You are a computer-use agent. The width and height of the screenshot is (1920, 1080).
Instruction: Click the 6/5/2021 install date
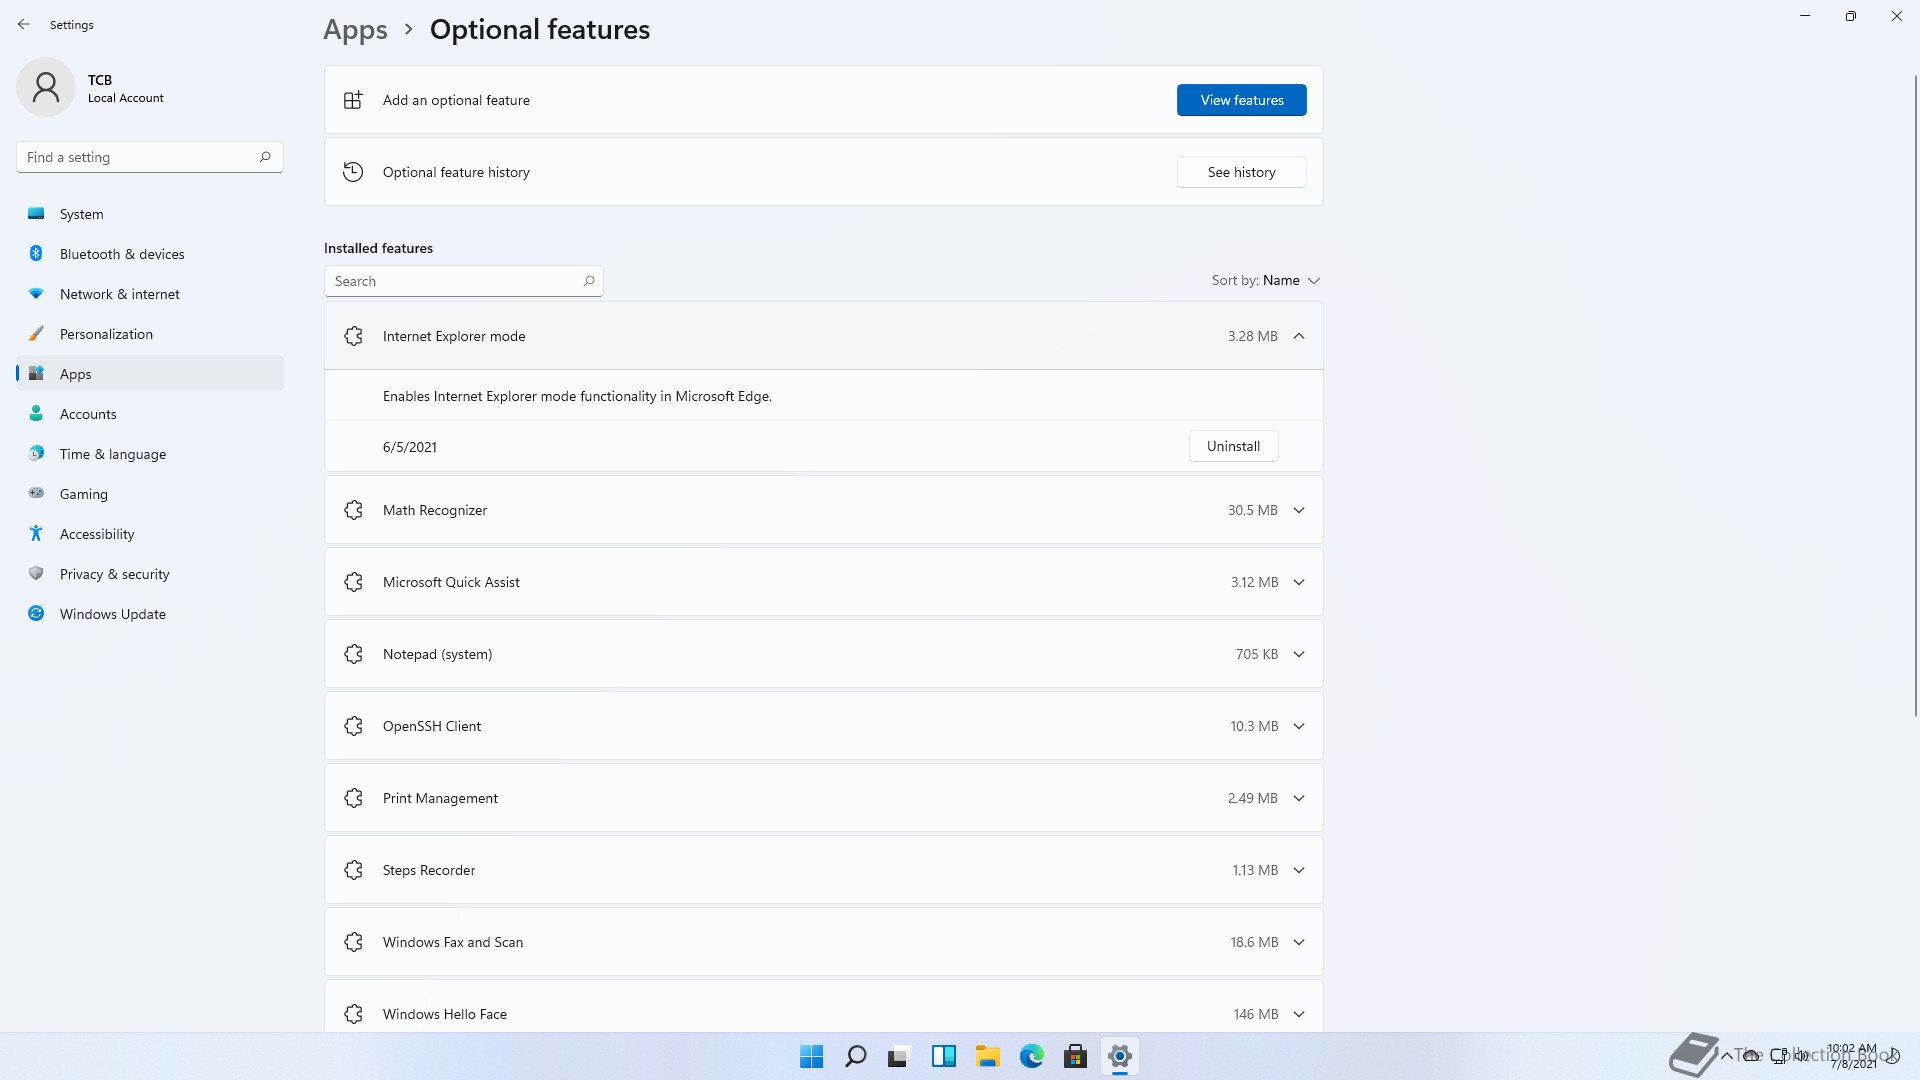coord(410,447)
